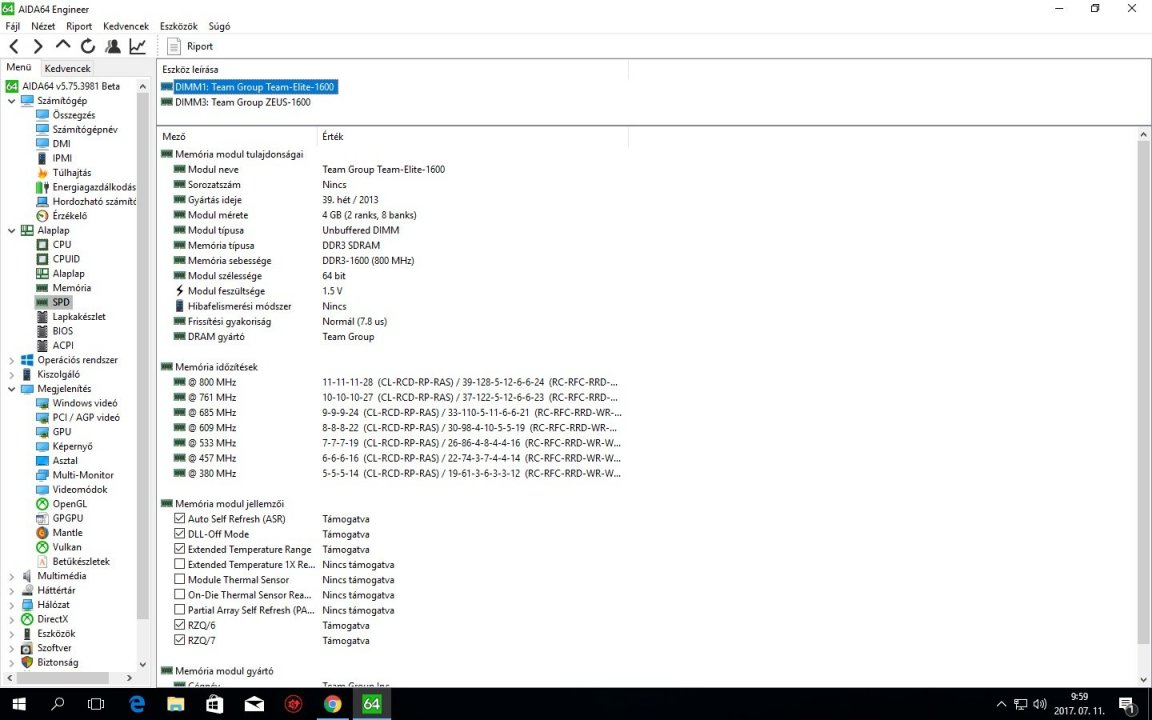Open Windows videó tree item
This screenshot has height=720, width=1152.
(84, 403)
